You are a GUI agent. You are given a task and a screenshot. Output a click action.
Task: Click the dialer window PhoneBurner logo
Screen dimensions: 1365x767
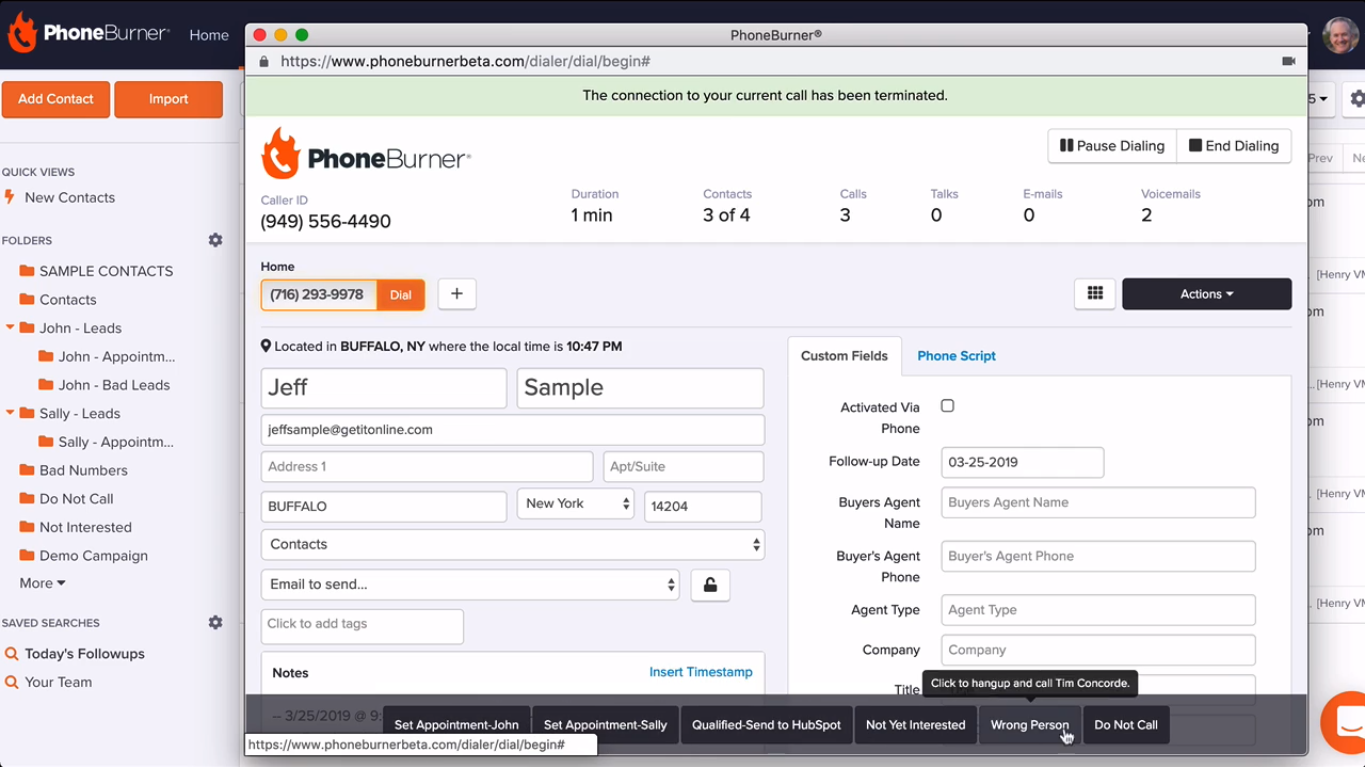(x=366, y=156)
